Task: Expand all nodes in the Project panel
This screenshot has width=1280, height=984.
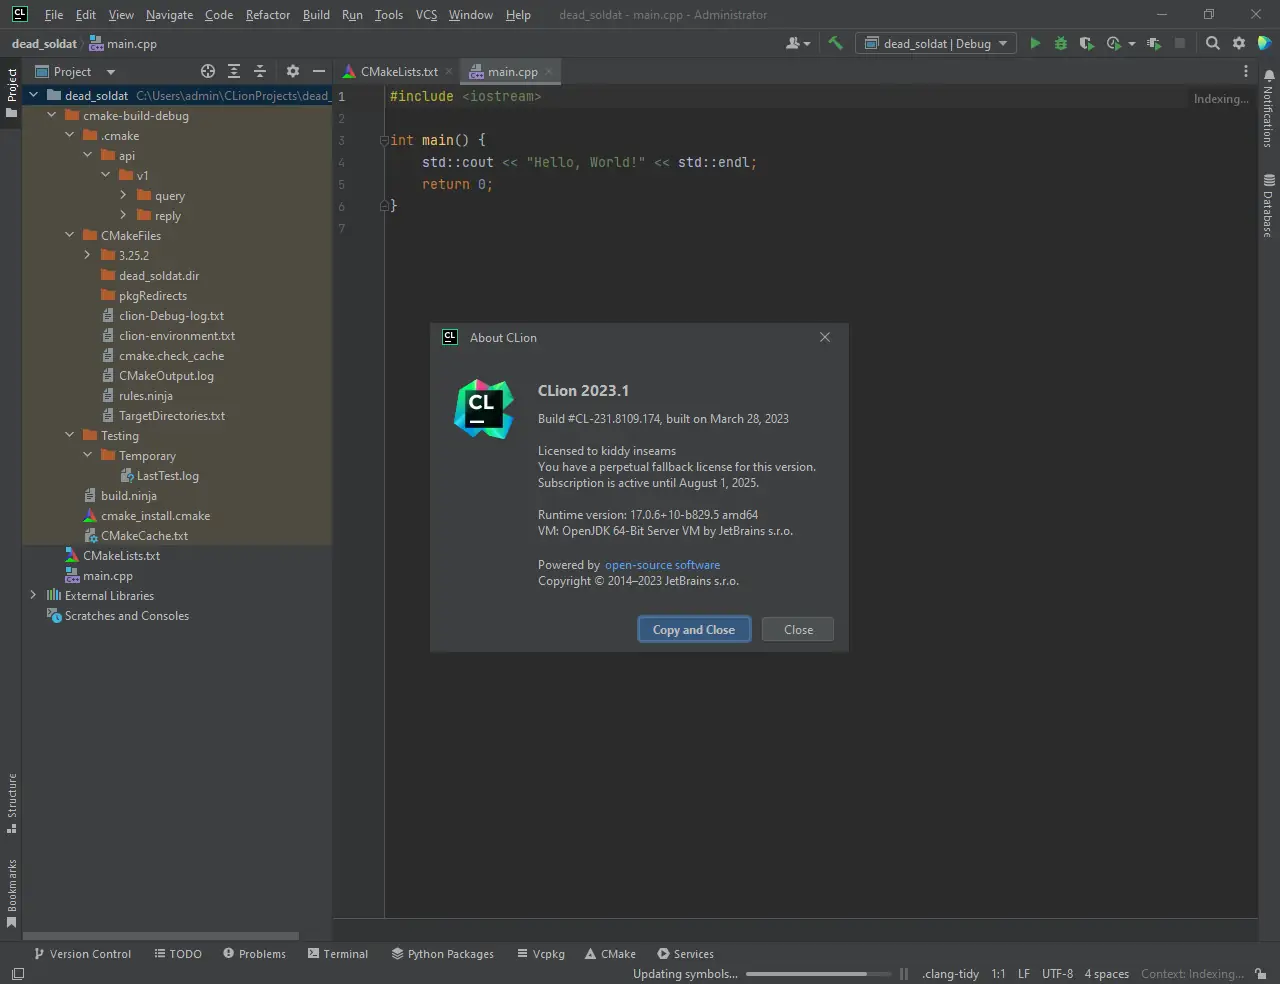Action: pyautogui.click(x=234, y=71)
